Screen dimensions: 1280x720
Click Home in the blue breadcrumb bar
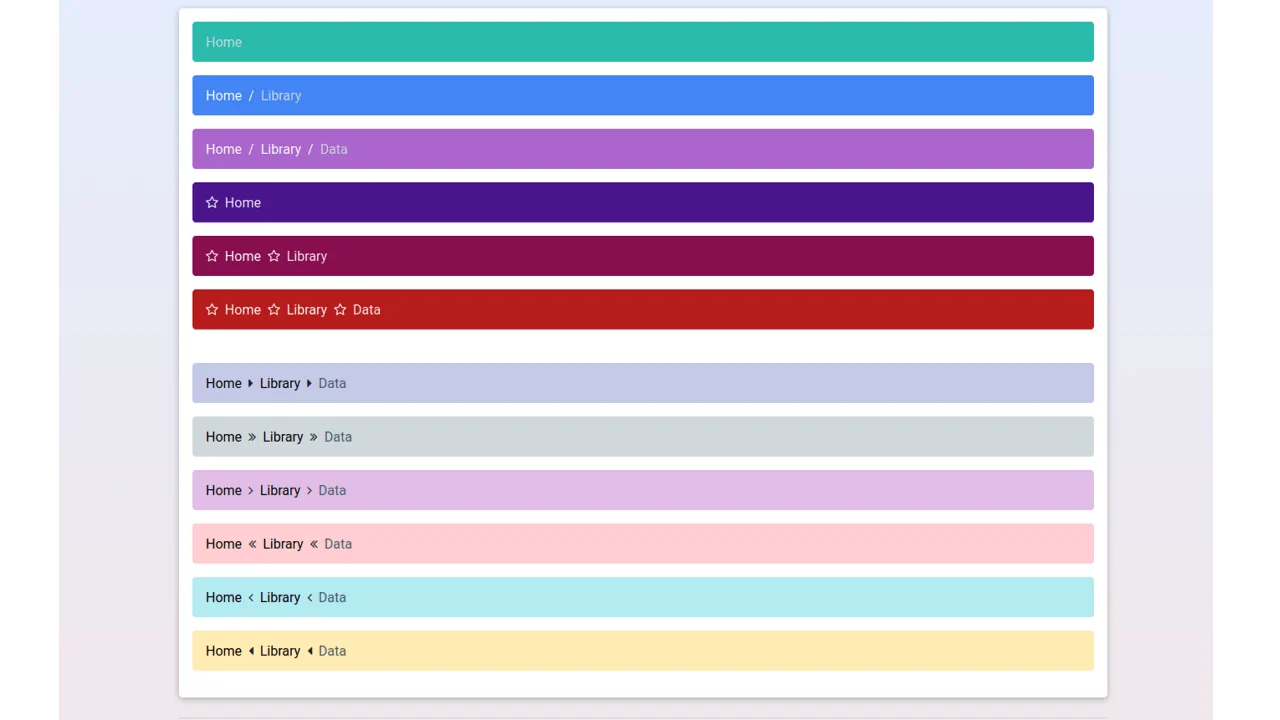click(x=223, y=95)
